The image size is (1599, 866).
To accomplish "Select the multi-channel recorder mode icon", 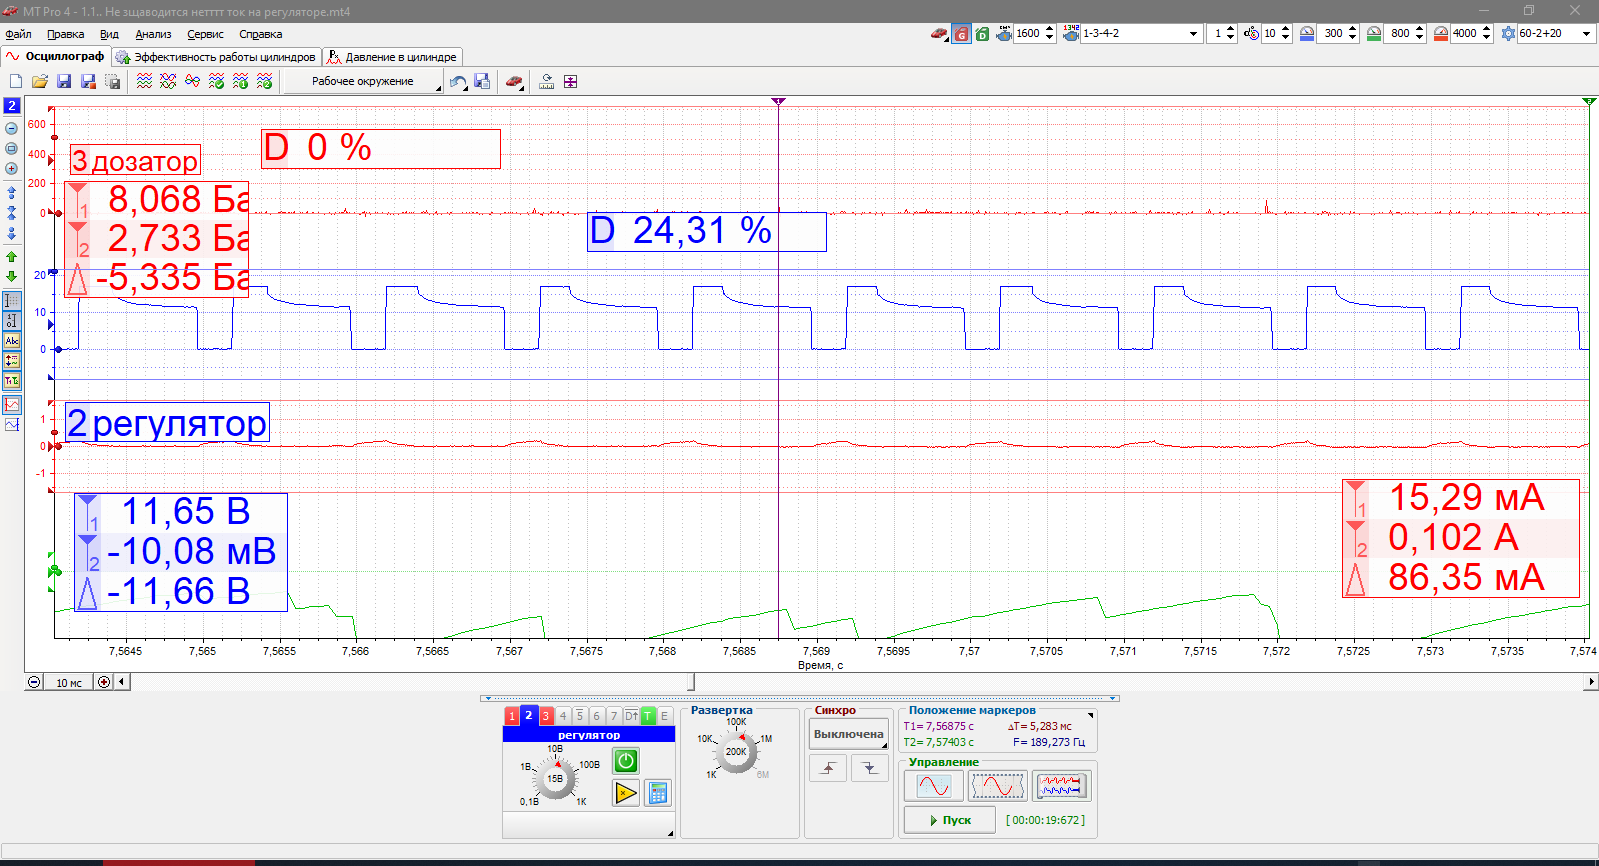I will pyautogui.click(x=1061, y=786).
